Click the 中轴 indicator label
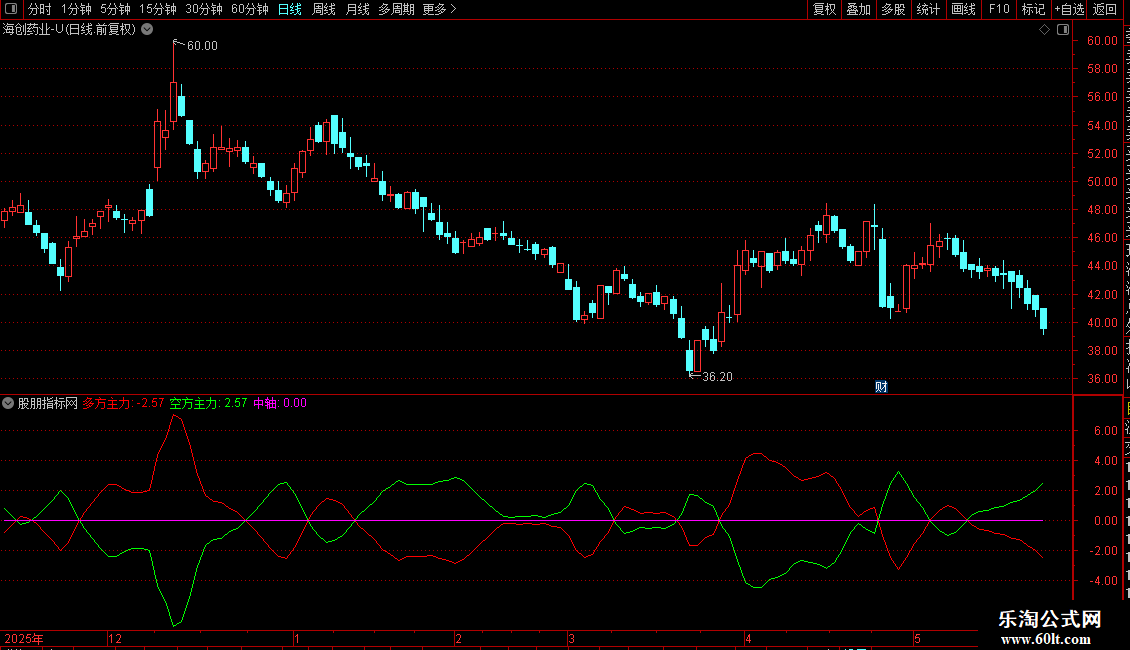Viewport: 1130px width, 650px height. coord(280,404)
